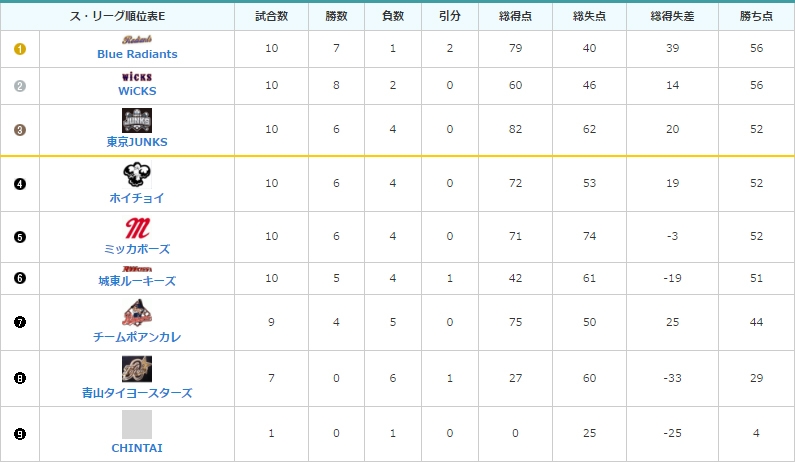The width and height of the screenshot is (795, 462).
Task: Open the 青山タイヨースターズ team link
Action: click(x=137, y=393)
